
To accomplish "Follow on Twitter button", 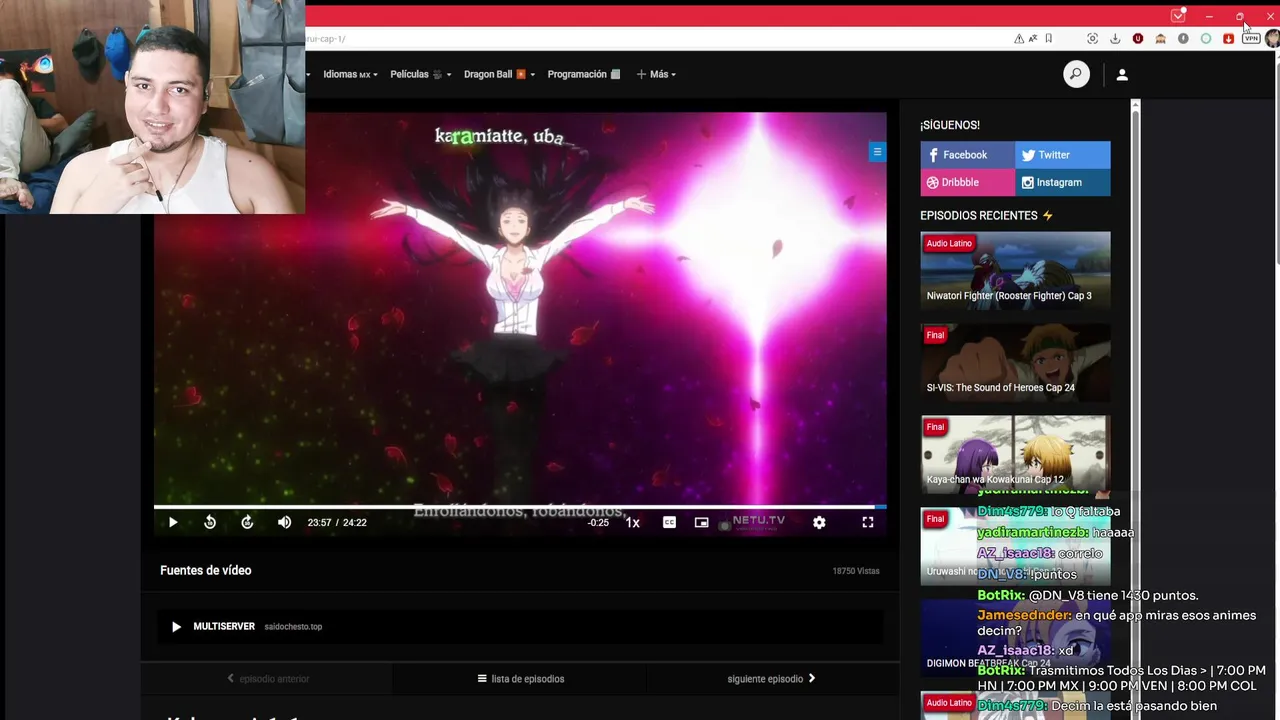I will (1063, 155).
